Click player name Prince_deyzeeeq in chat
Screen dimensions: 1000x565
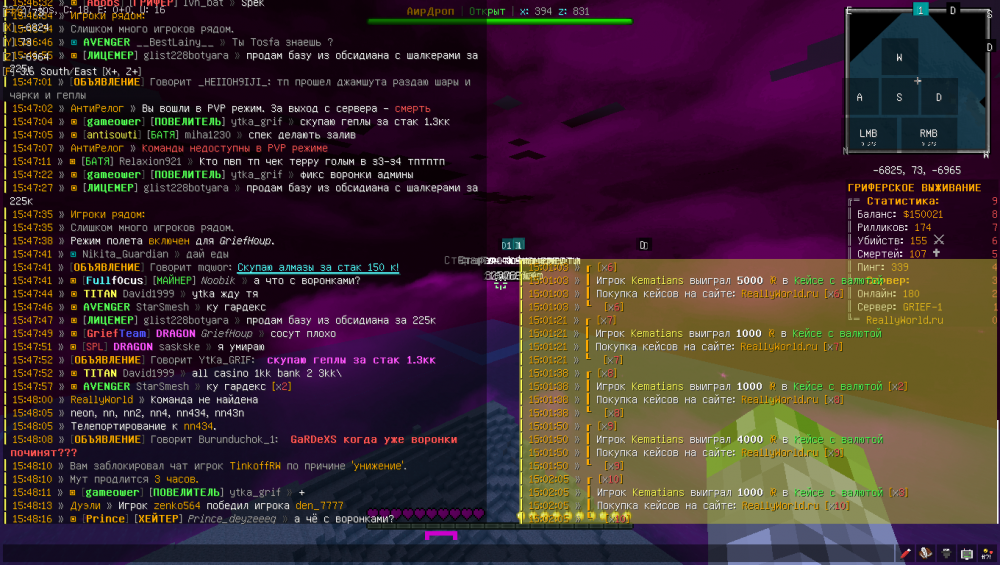point(232,519)
